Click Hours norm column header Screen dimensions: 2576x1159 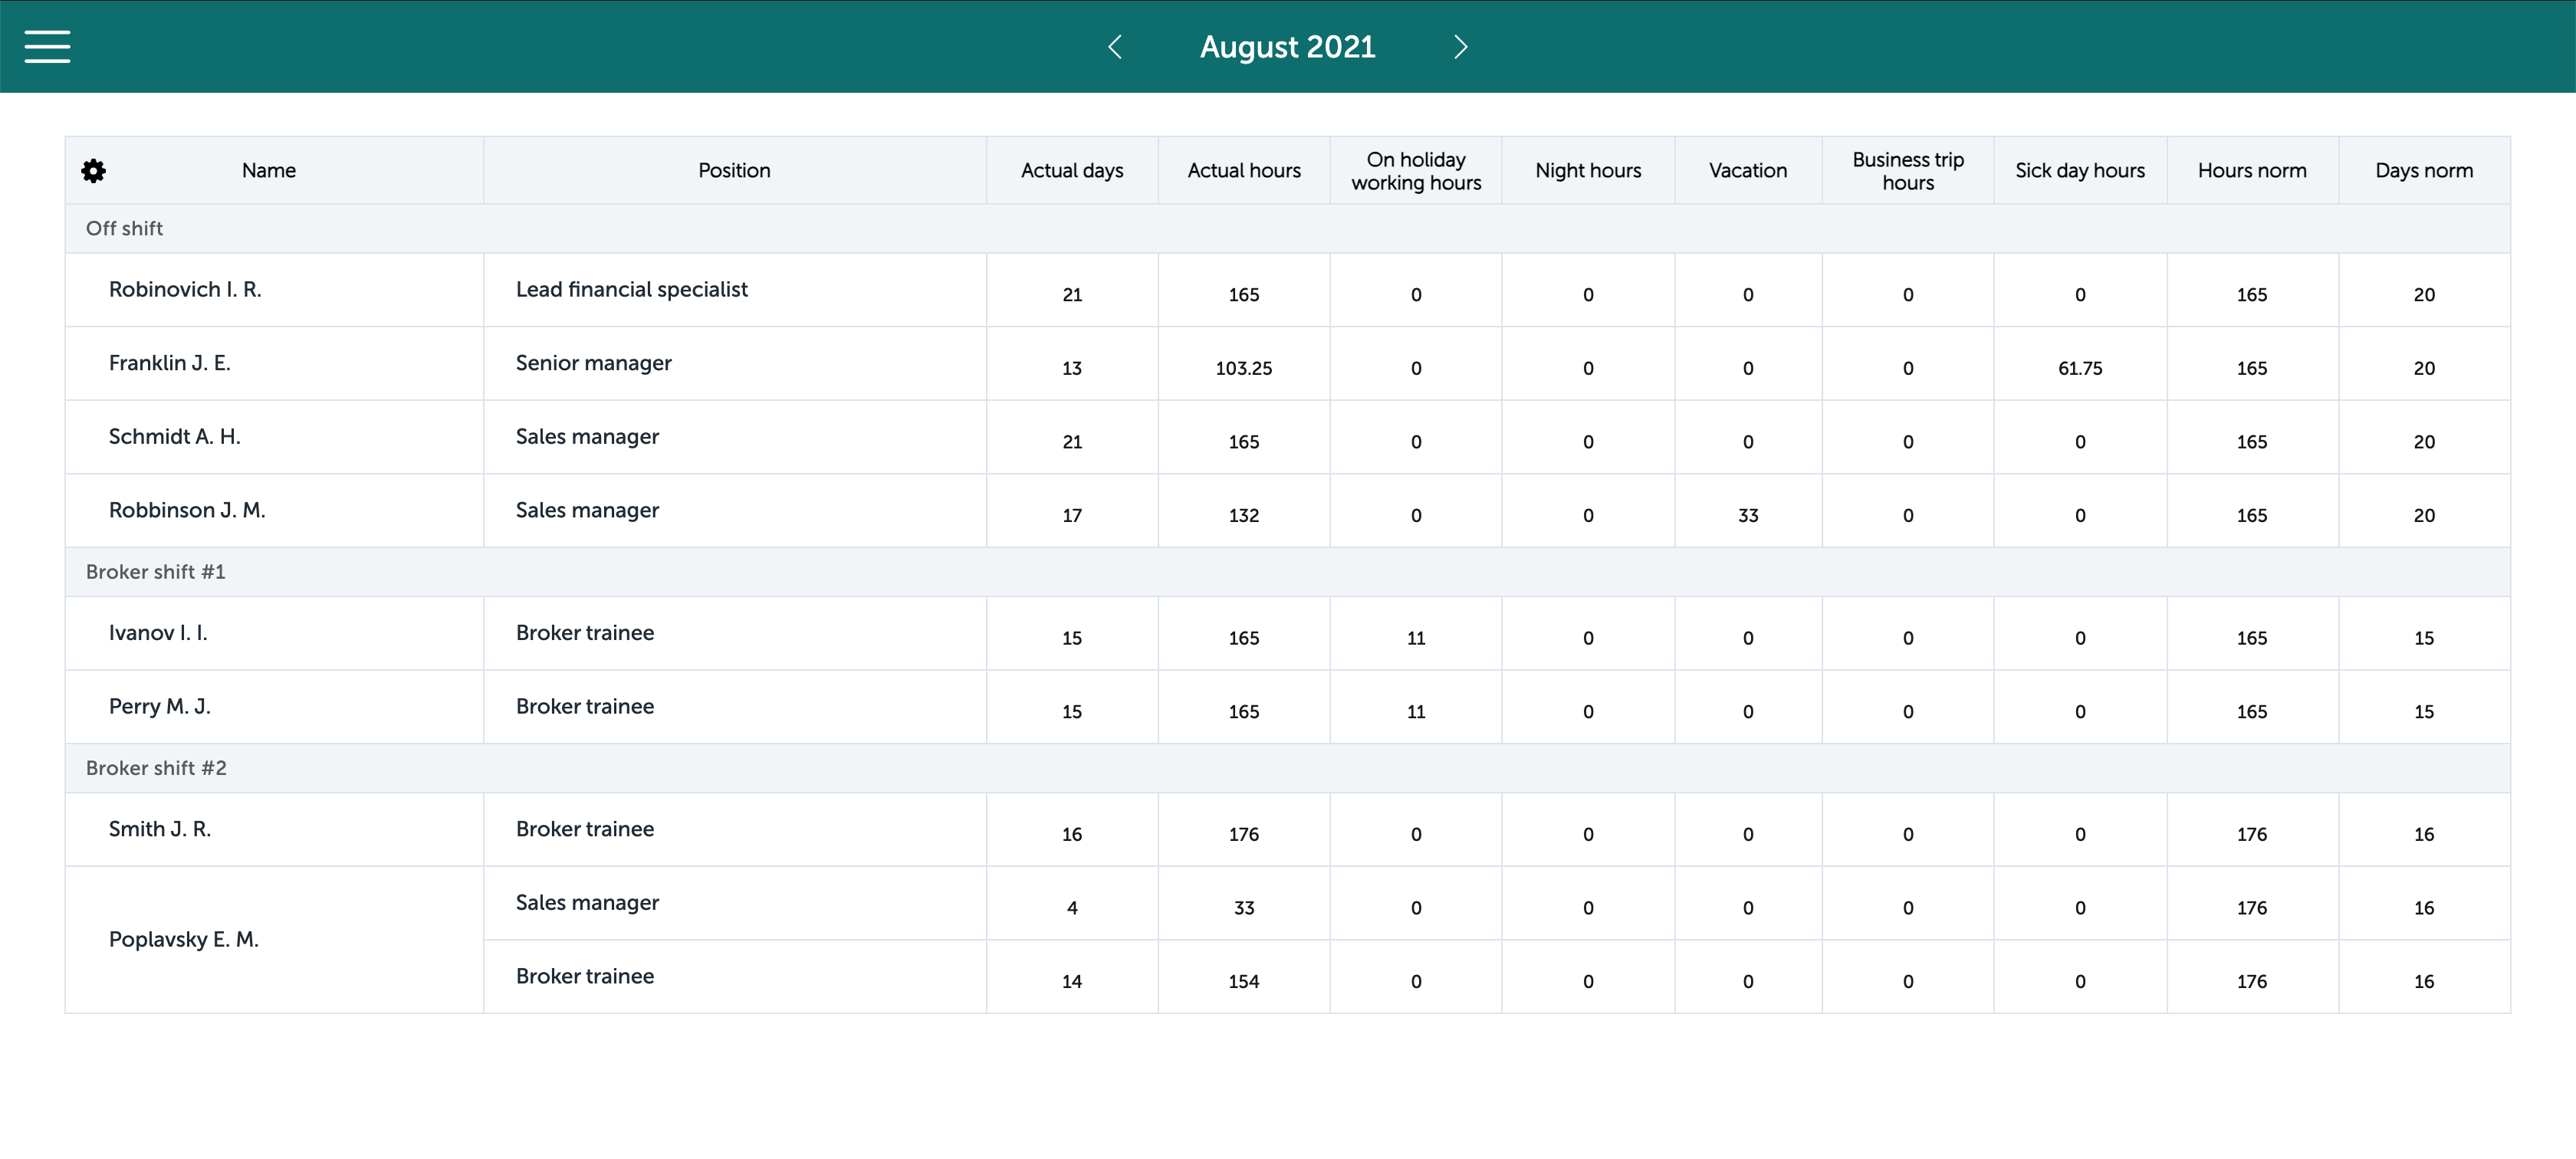coord(2251,171)
